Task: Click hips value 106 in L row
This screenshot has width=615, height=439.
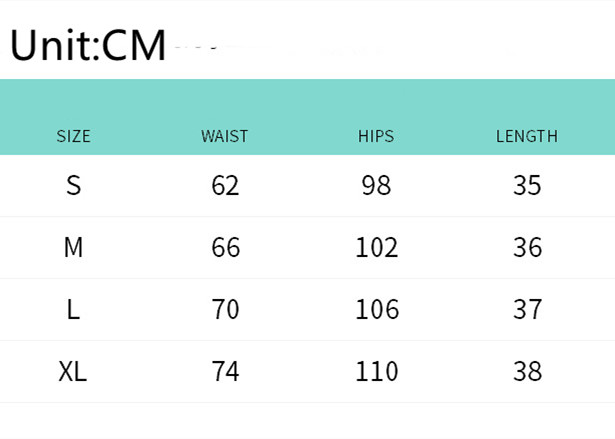Action: 377,309
